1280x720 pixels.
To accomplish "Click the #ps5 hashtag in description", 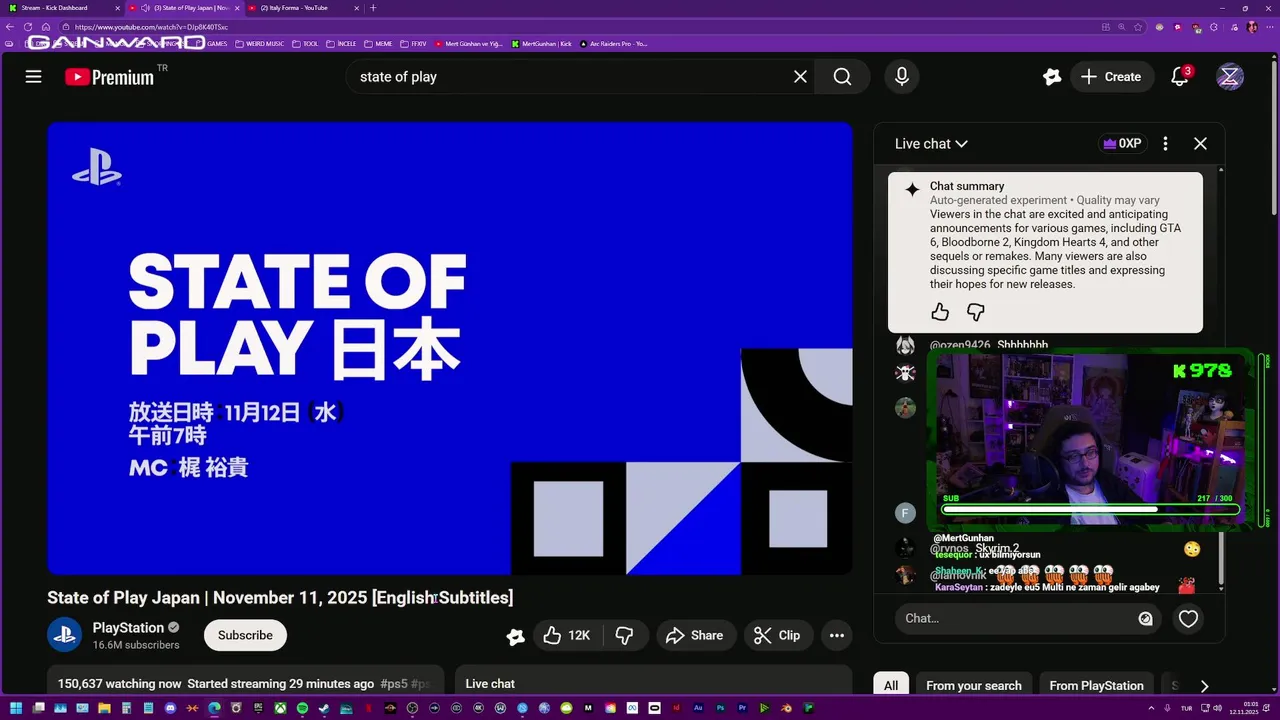I will point(394,684).
